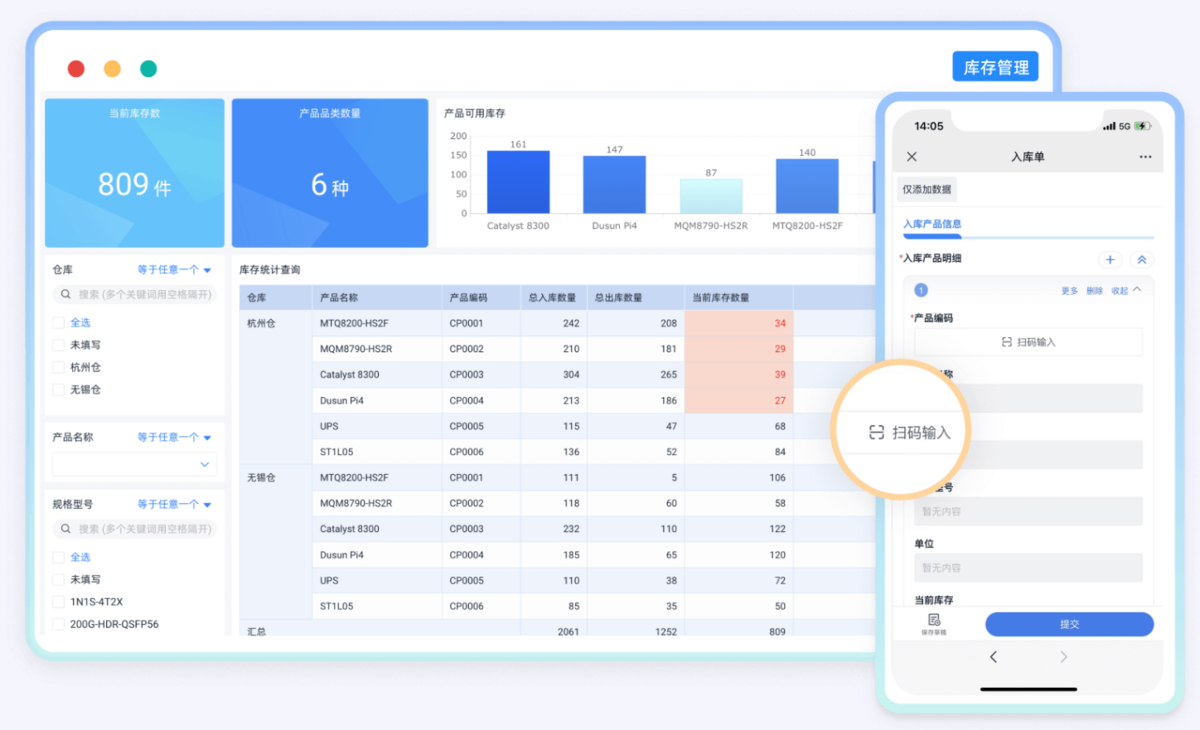Expand the 产品名称 combo box
Screen dimensions: 1200x730
pyautogui.click(x=134, y=464)
